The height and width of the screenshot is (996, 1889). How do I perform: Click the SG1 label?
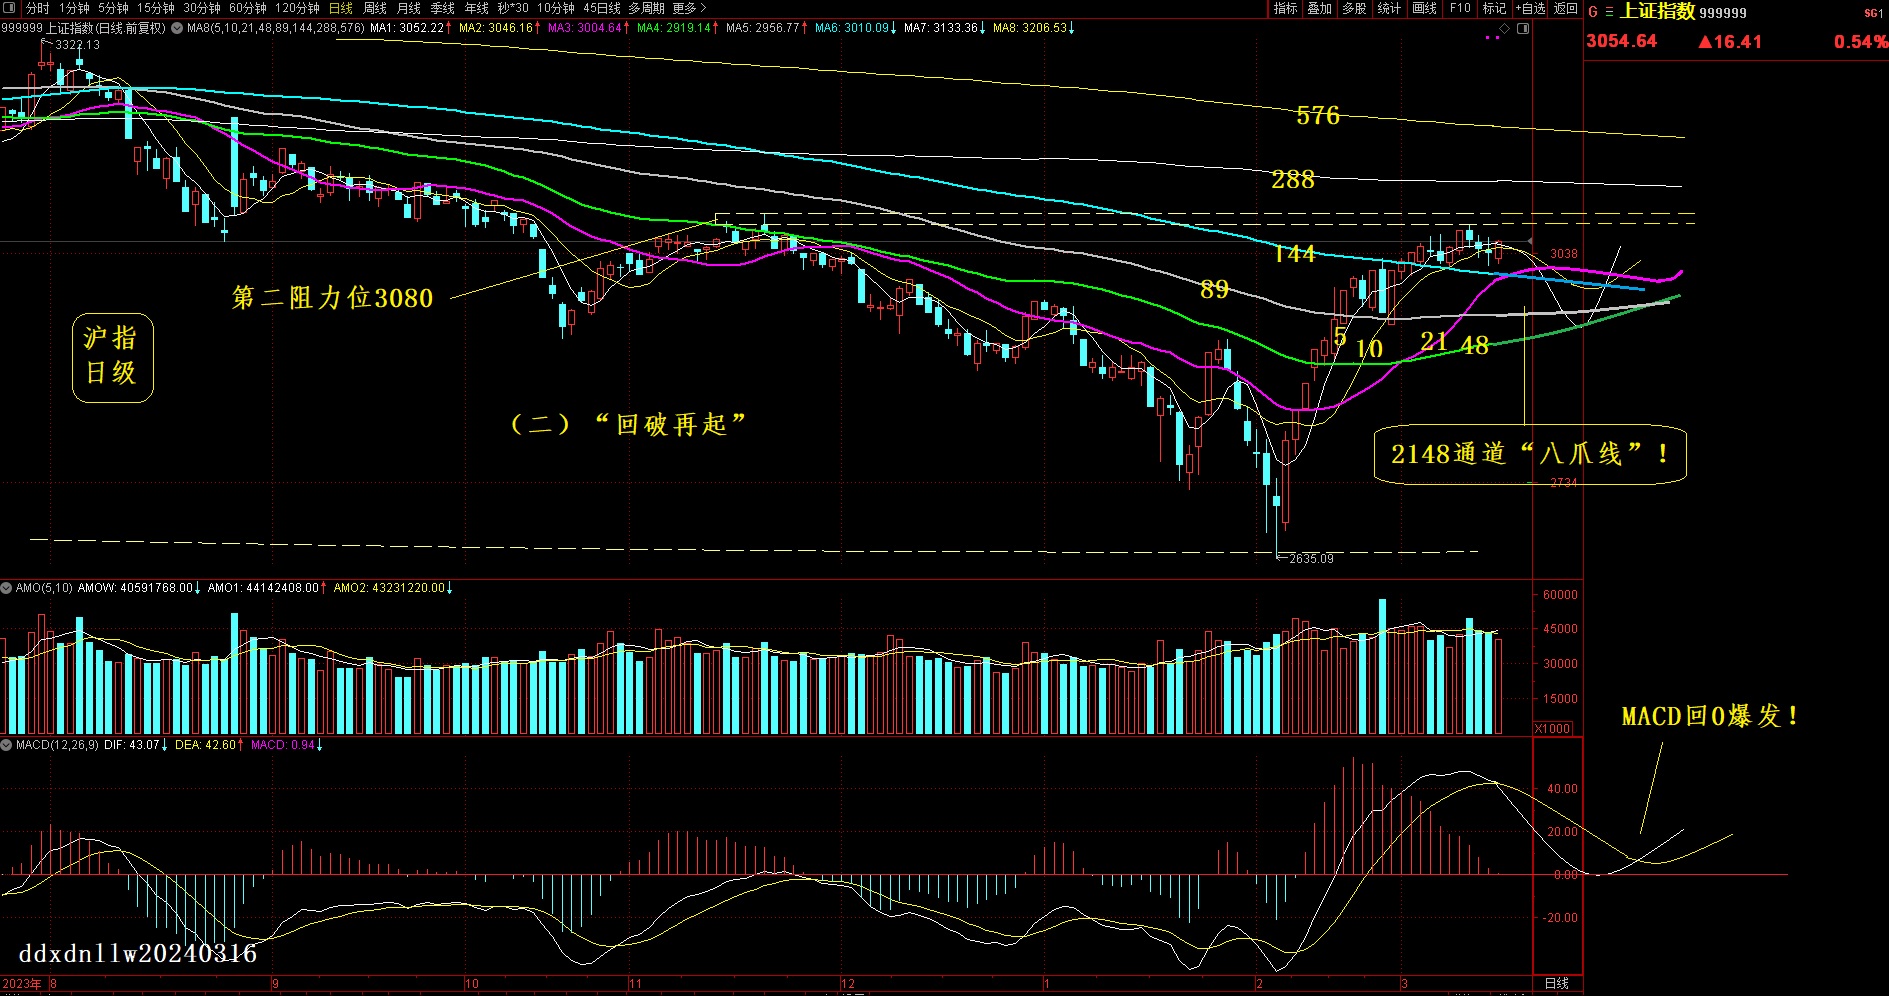1873,13
